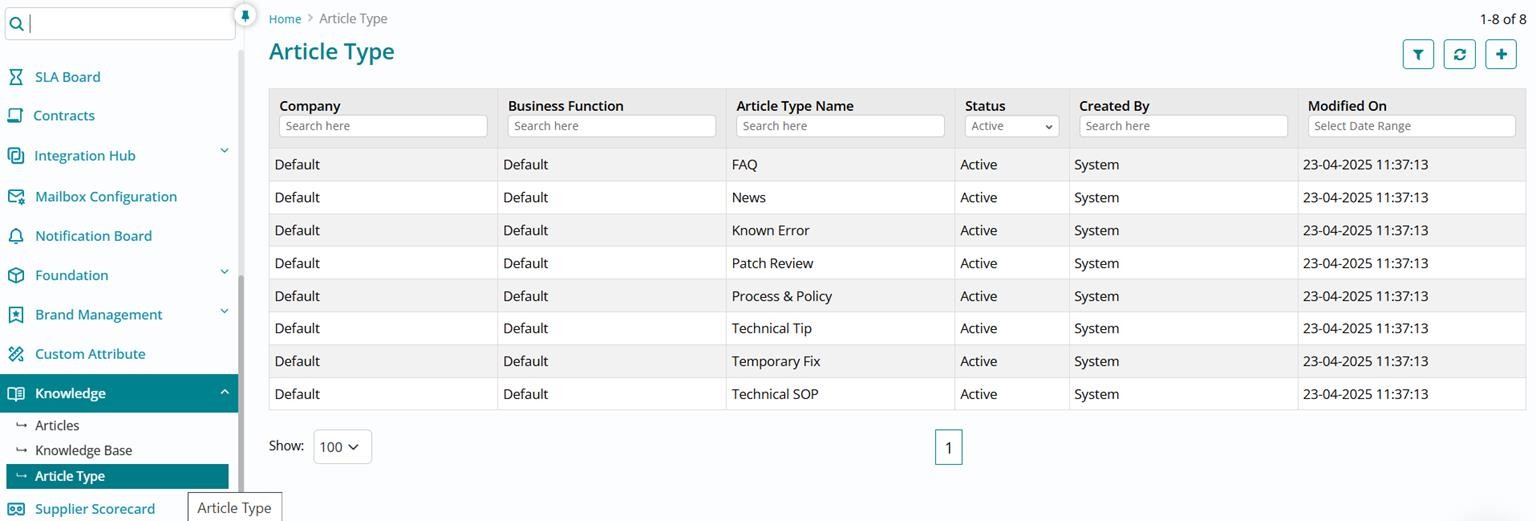This screenshot has width=1536, height=521.
Task: Click the pin sidebar icon
Action: [x=245, y=16]
